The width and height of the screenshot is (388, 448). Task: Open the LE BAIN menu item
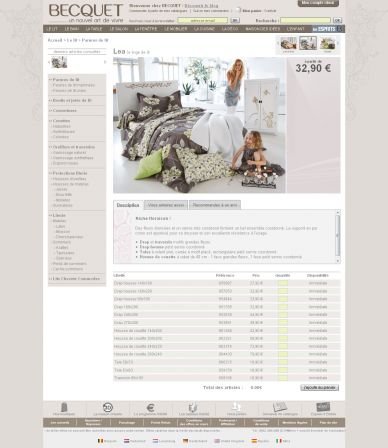click(x=72, y=29)
